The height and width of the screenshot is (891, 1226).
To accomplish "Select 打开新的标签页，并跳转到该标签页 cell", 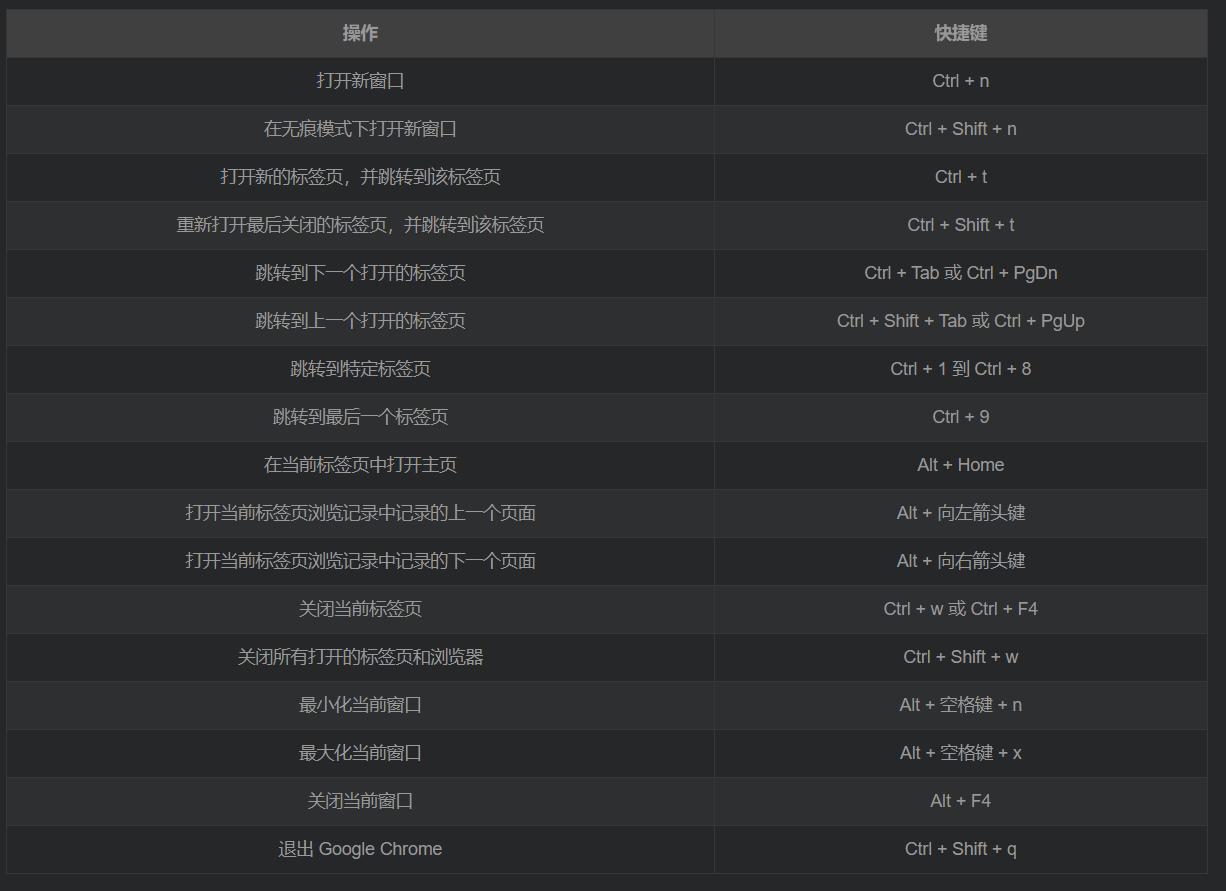I will point(360,177).
